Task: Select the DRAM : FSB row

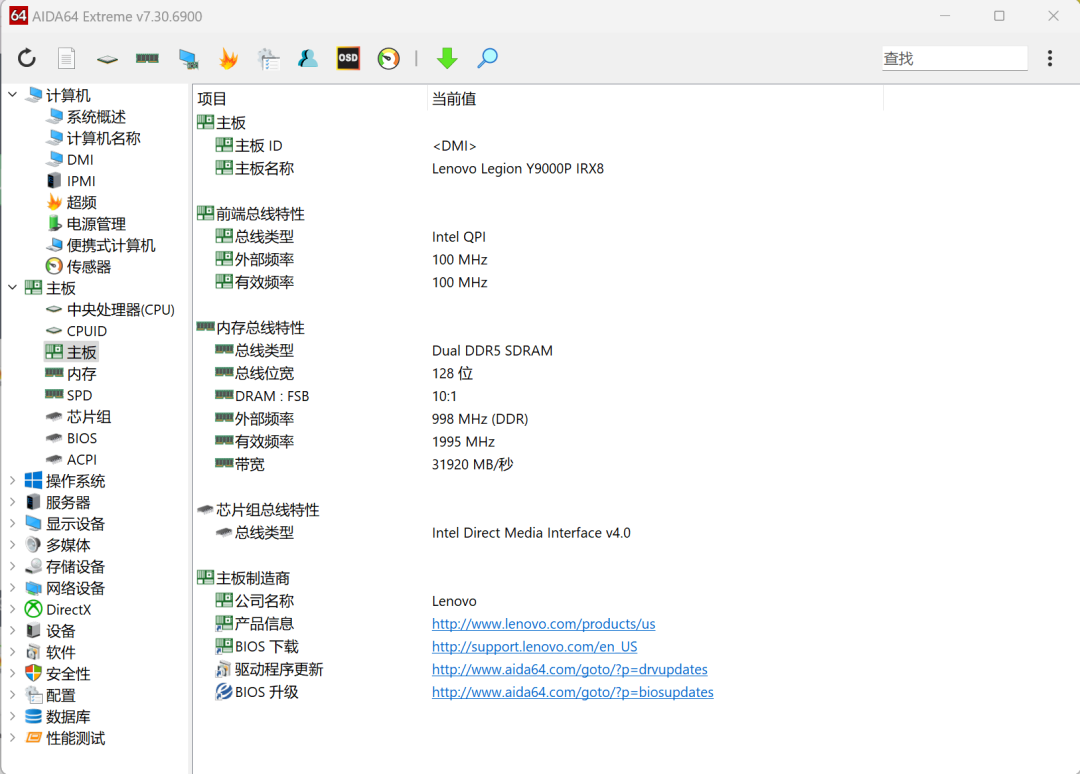Action: pos(537,395)
